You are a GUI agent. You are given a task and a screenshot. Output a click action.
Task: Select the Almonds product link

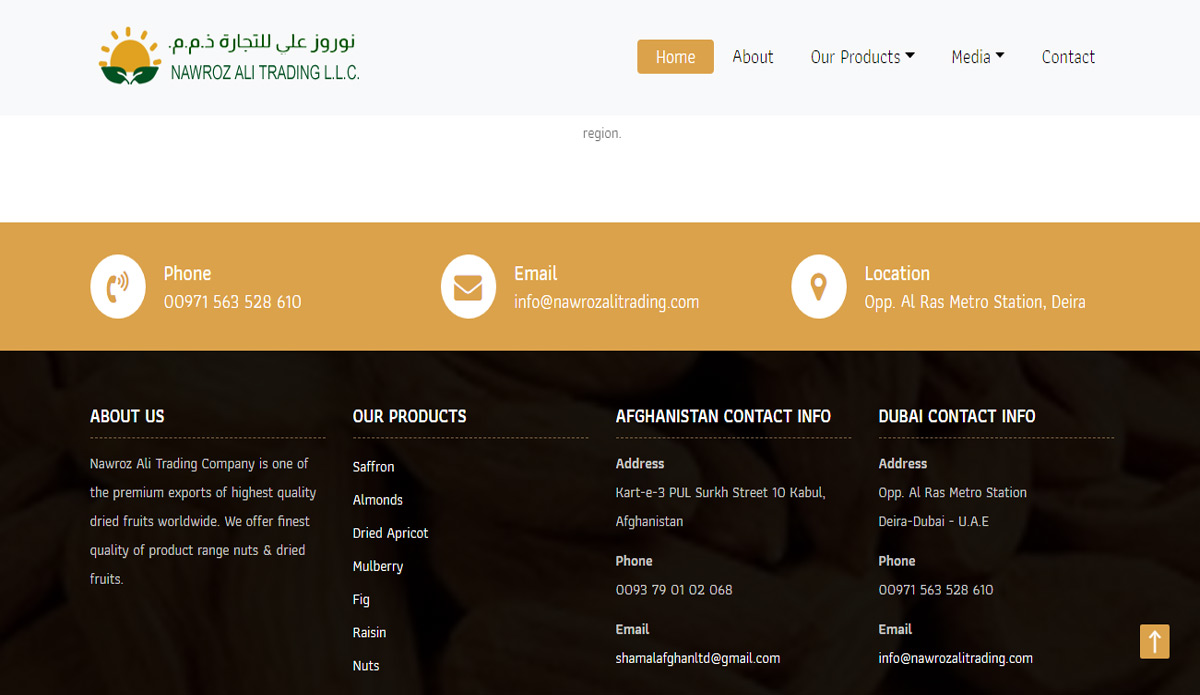click(377, 500)
